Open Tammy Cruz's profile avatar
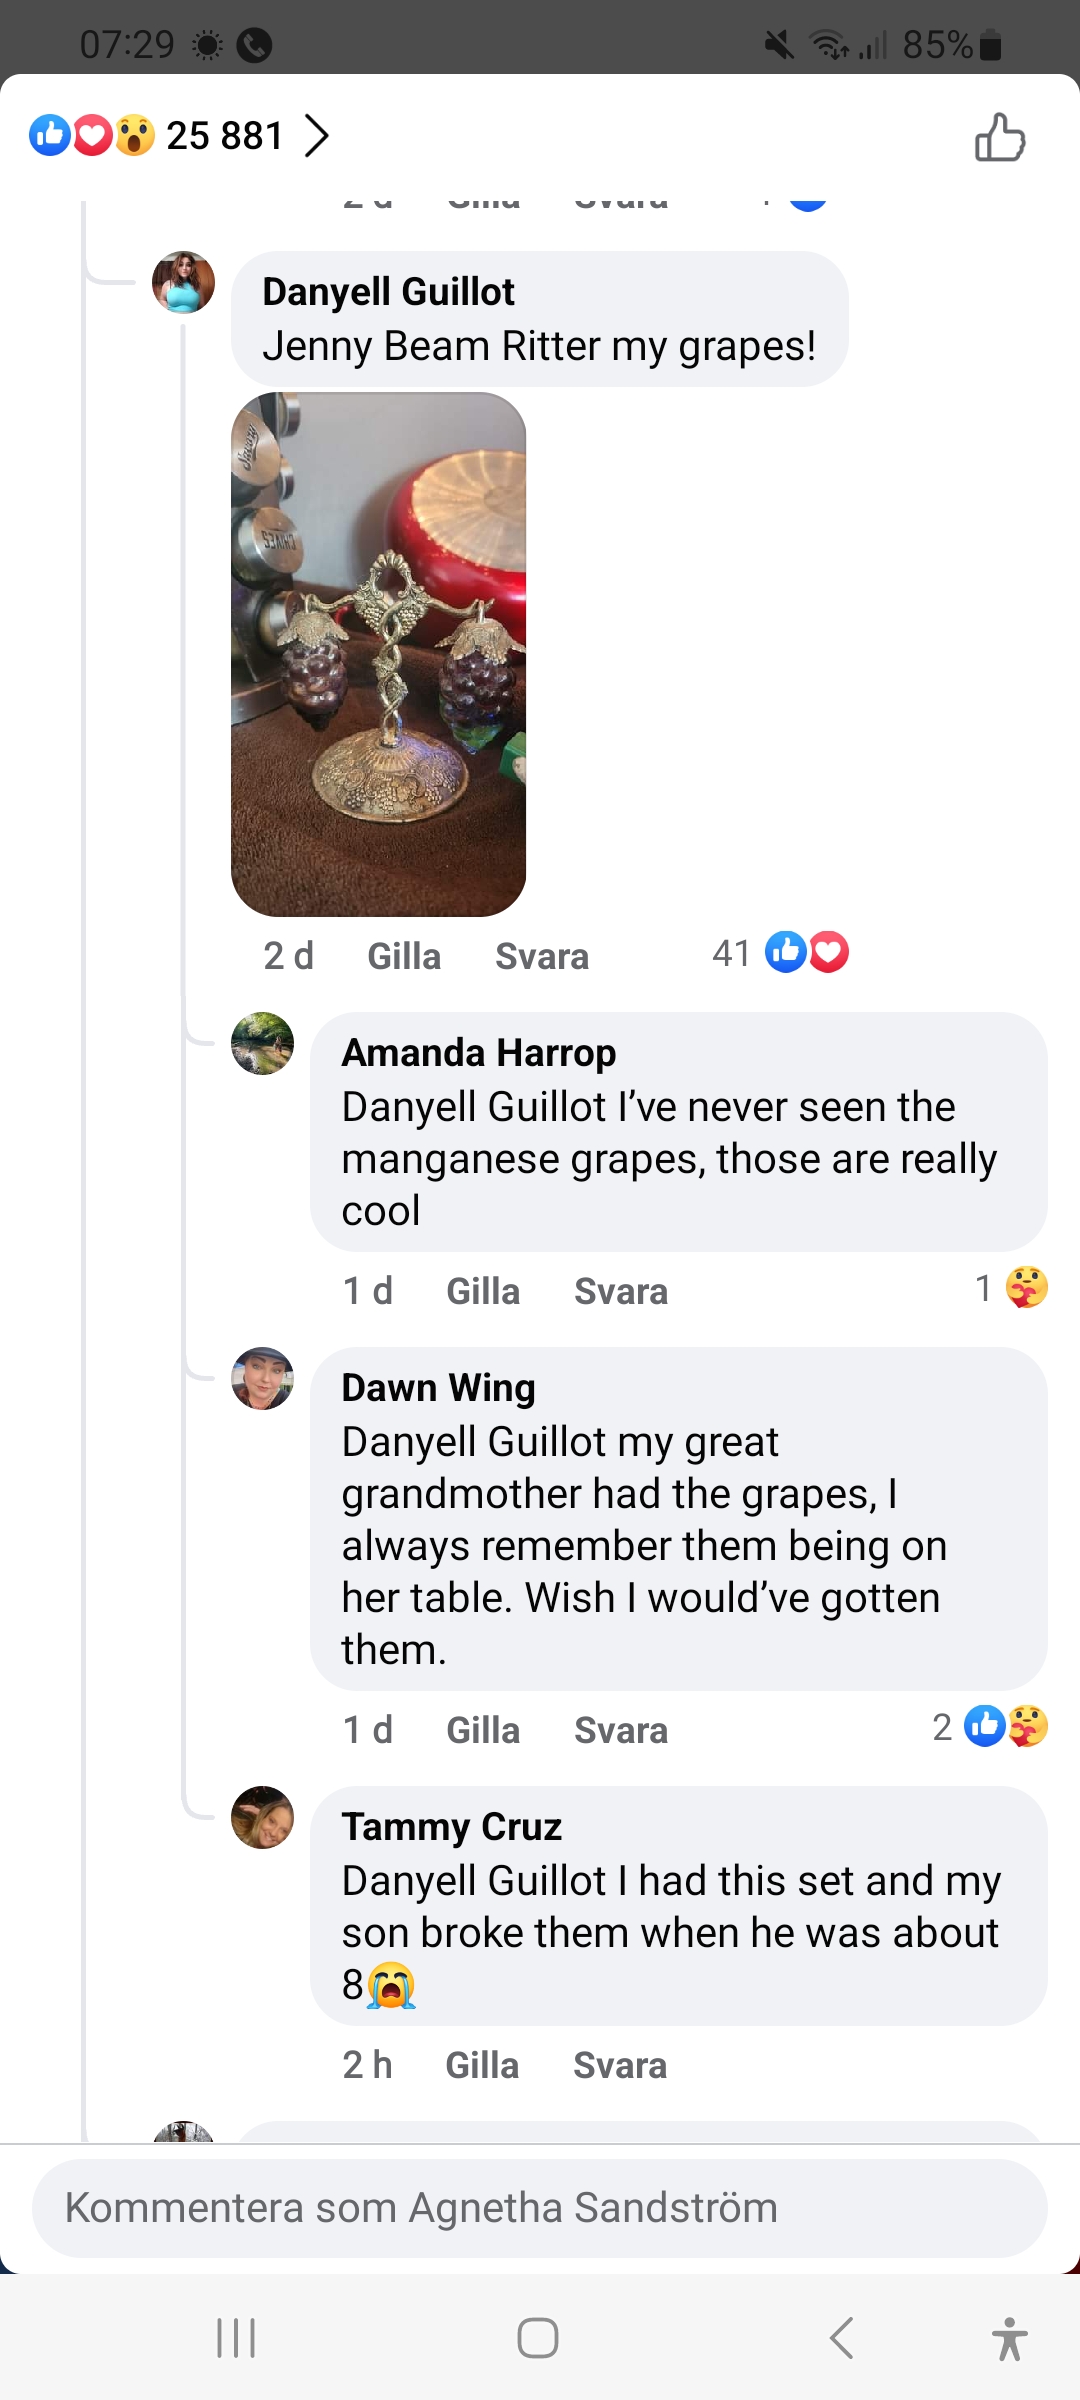Image resolution: width=1080 pixels, height=2400 pixels. click(x=262, y=1817)
